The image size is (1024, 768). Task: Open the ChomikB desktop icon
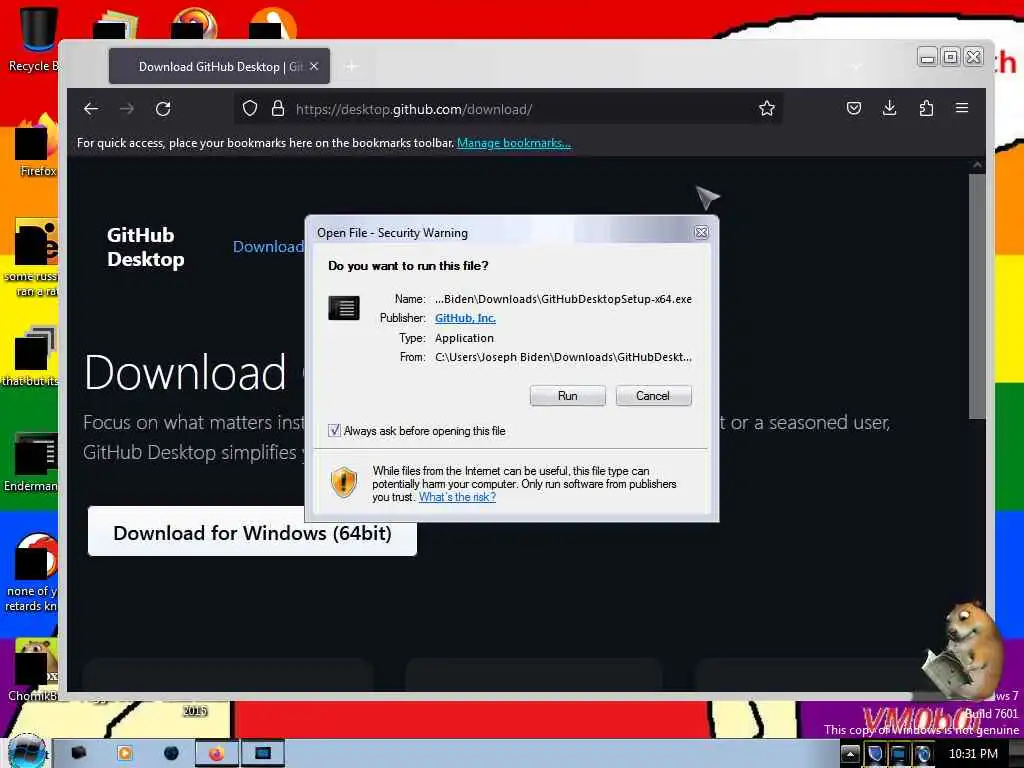33,671
